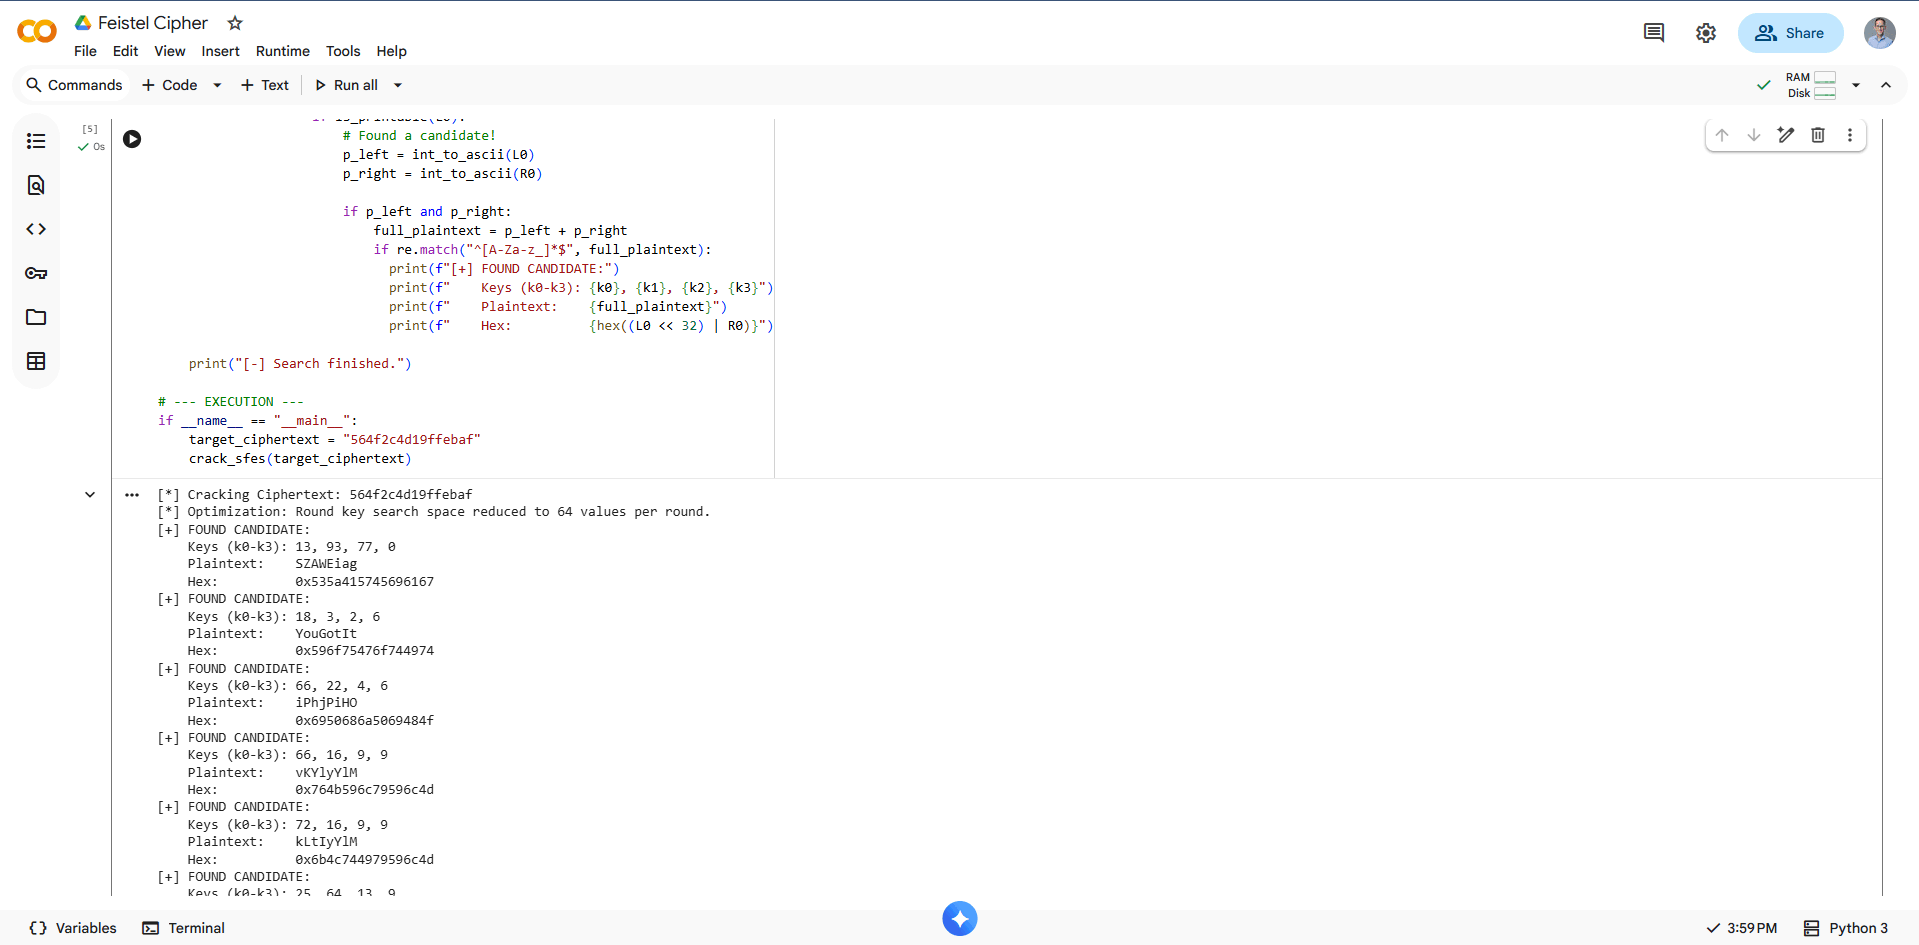Open notebook Settings gear icon
This screenshot has height=945, width=1919.
[x=1706, y=33]
